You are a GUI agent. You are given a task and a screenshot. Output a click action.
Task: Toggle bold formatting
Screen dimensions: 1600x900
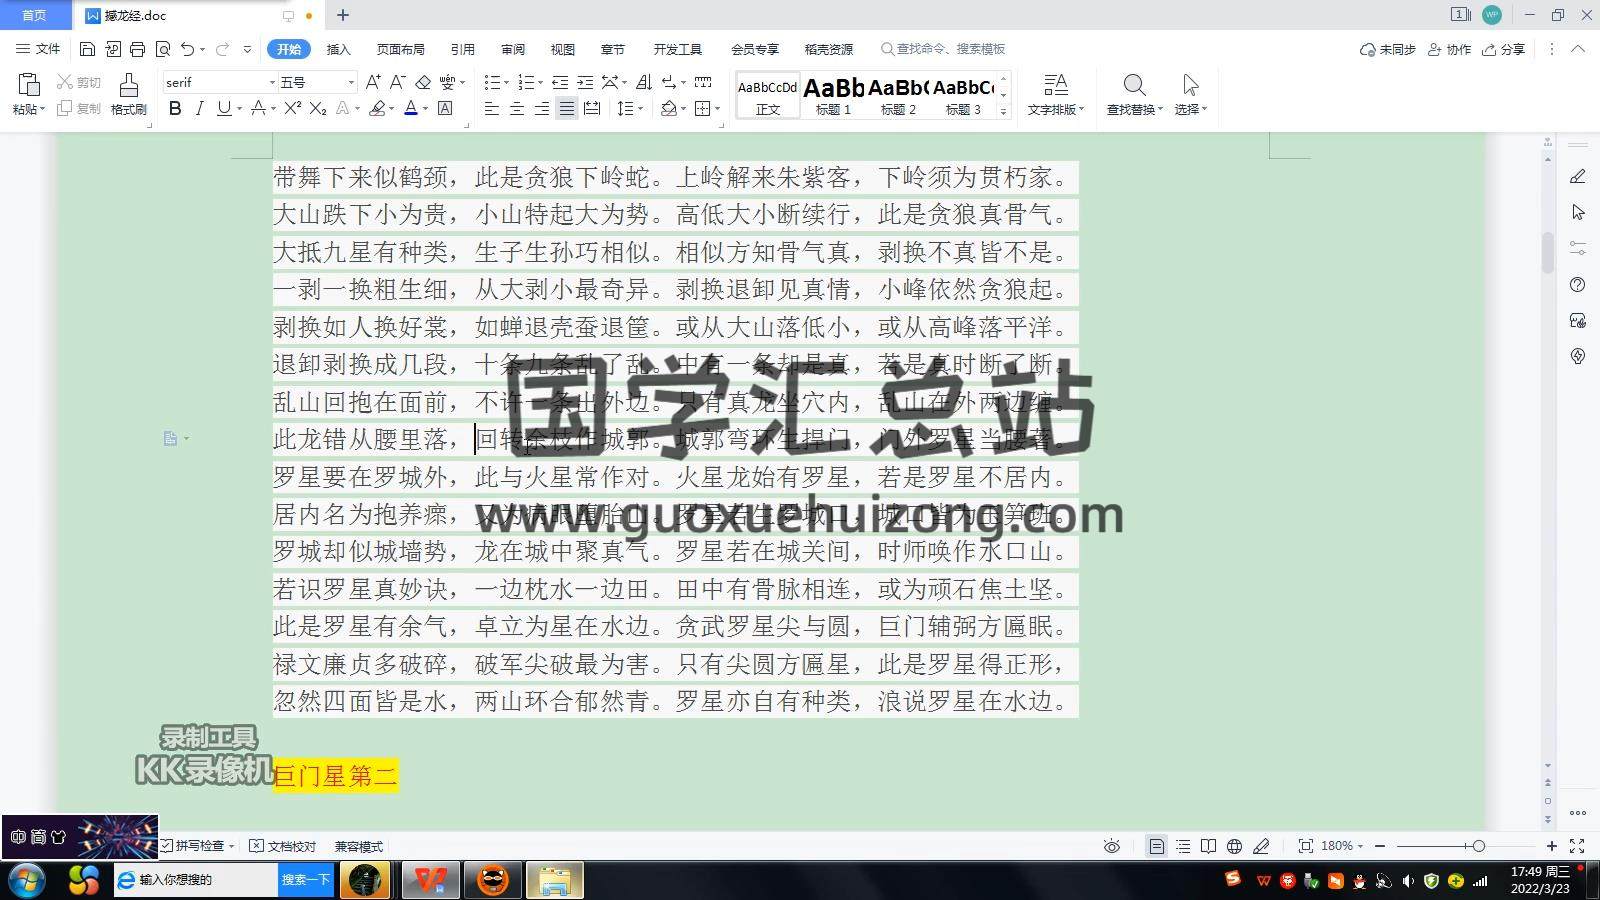(175, 108)
